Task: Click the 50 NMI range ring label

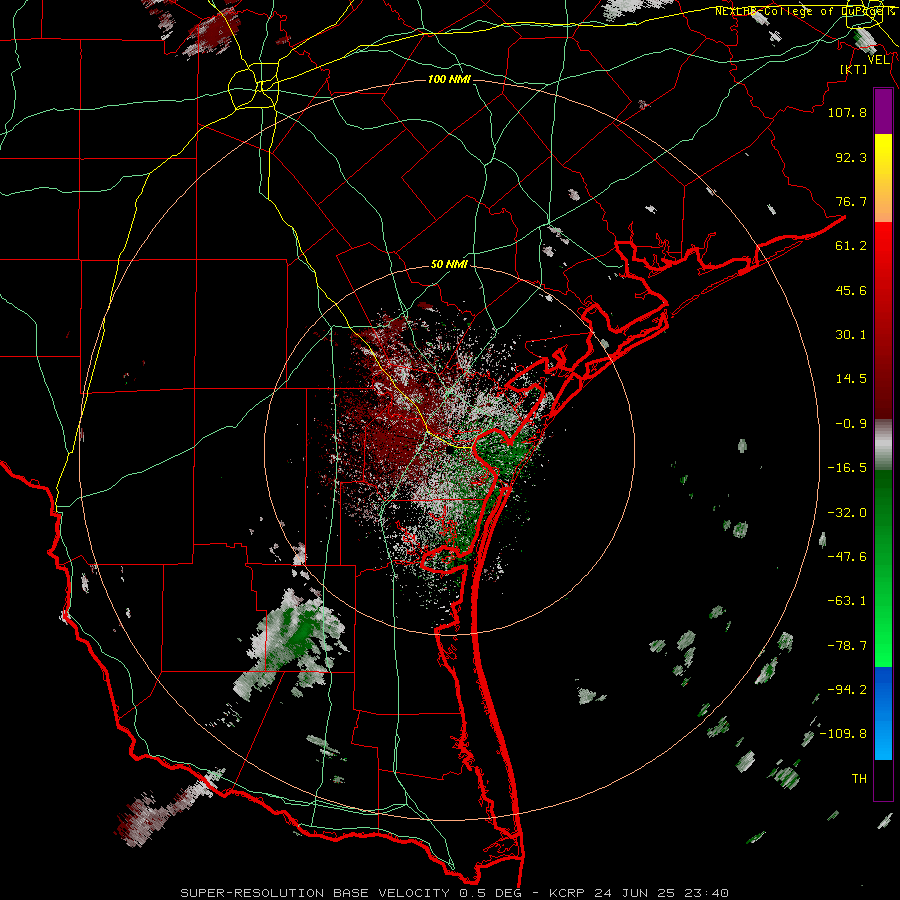Action: tap(449, 265)
